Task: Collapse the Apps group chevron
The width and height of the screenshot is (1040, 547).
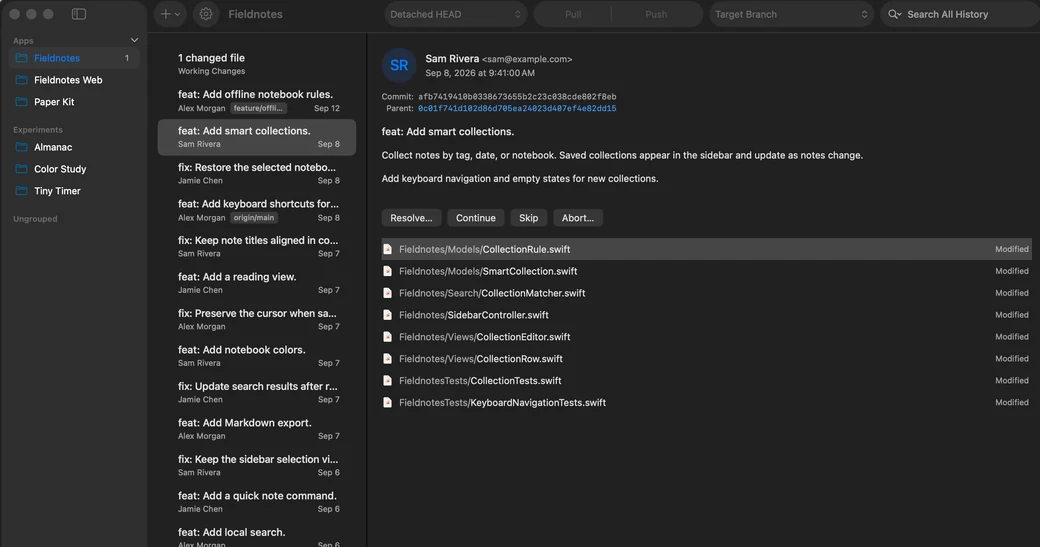Action: 134,40
